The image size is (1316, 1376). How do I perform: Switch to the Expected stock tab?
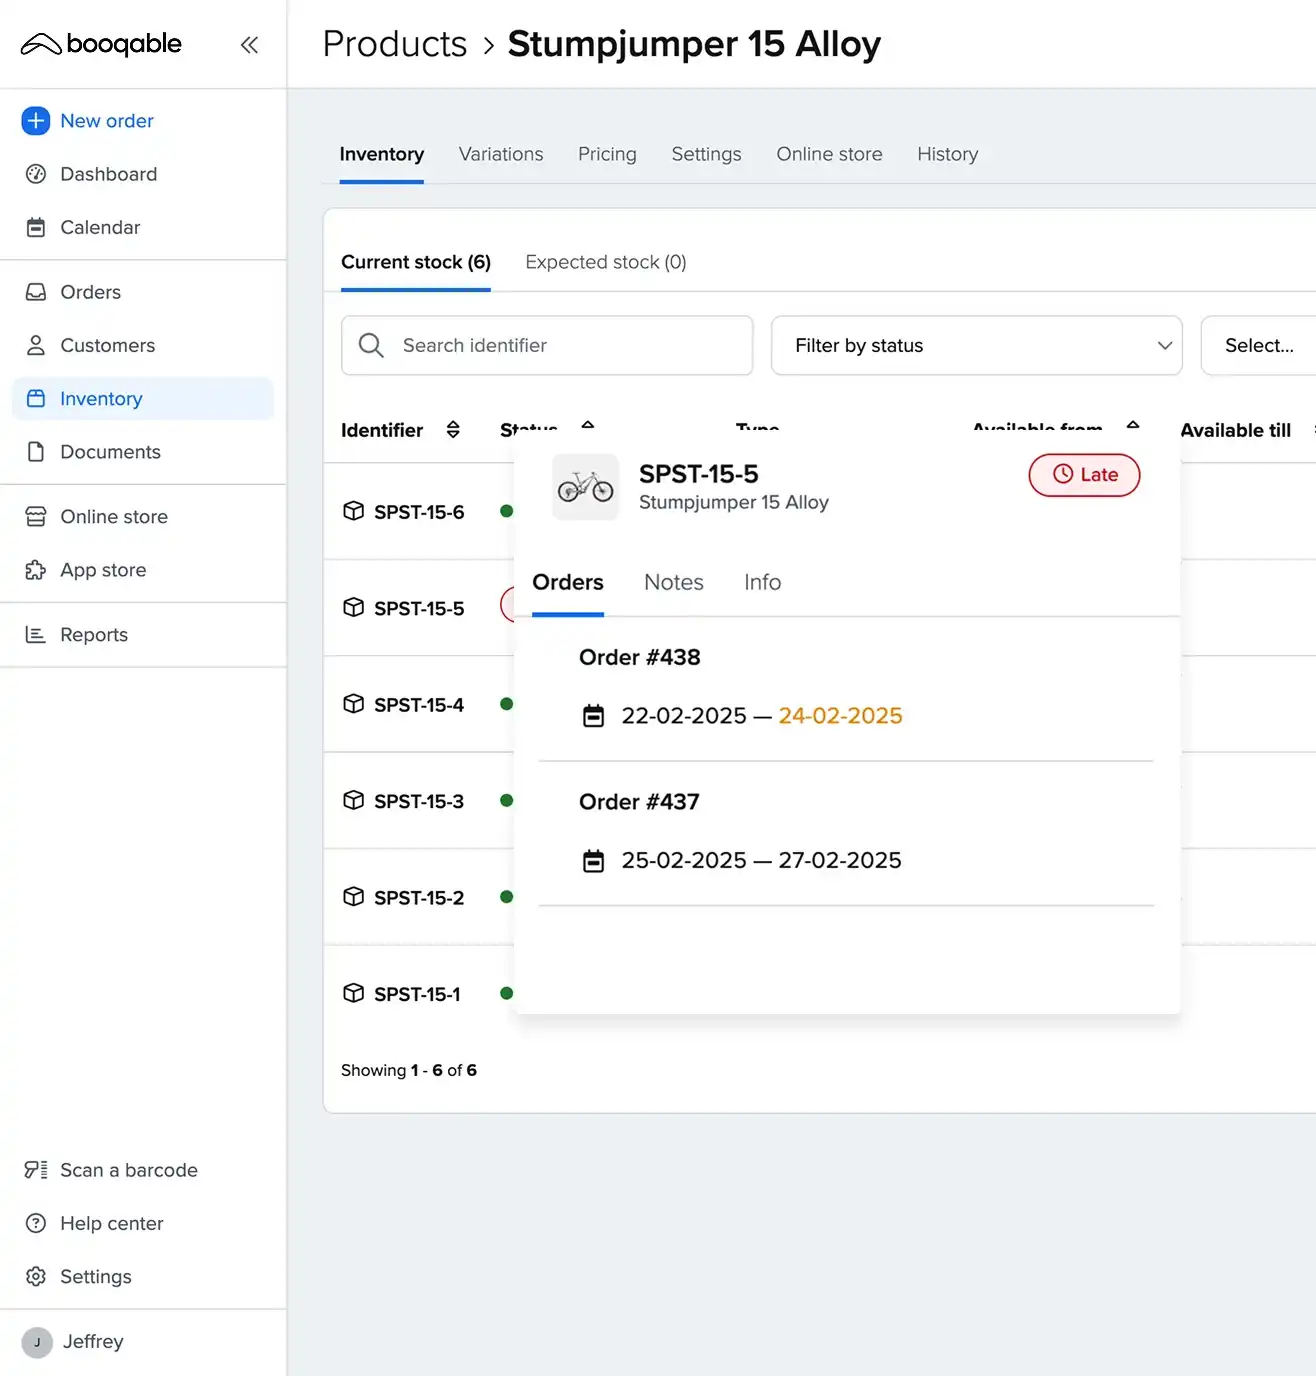point(604,262)
